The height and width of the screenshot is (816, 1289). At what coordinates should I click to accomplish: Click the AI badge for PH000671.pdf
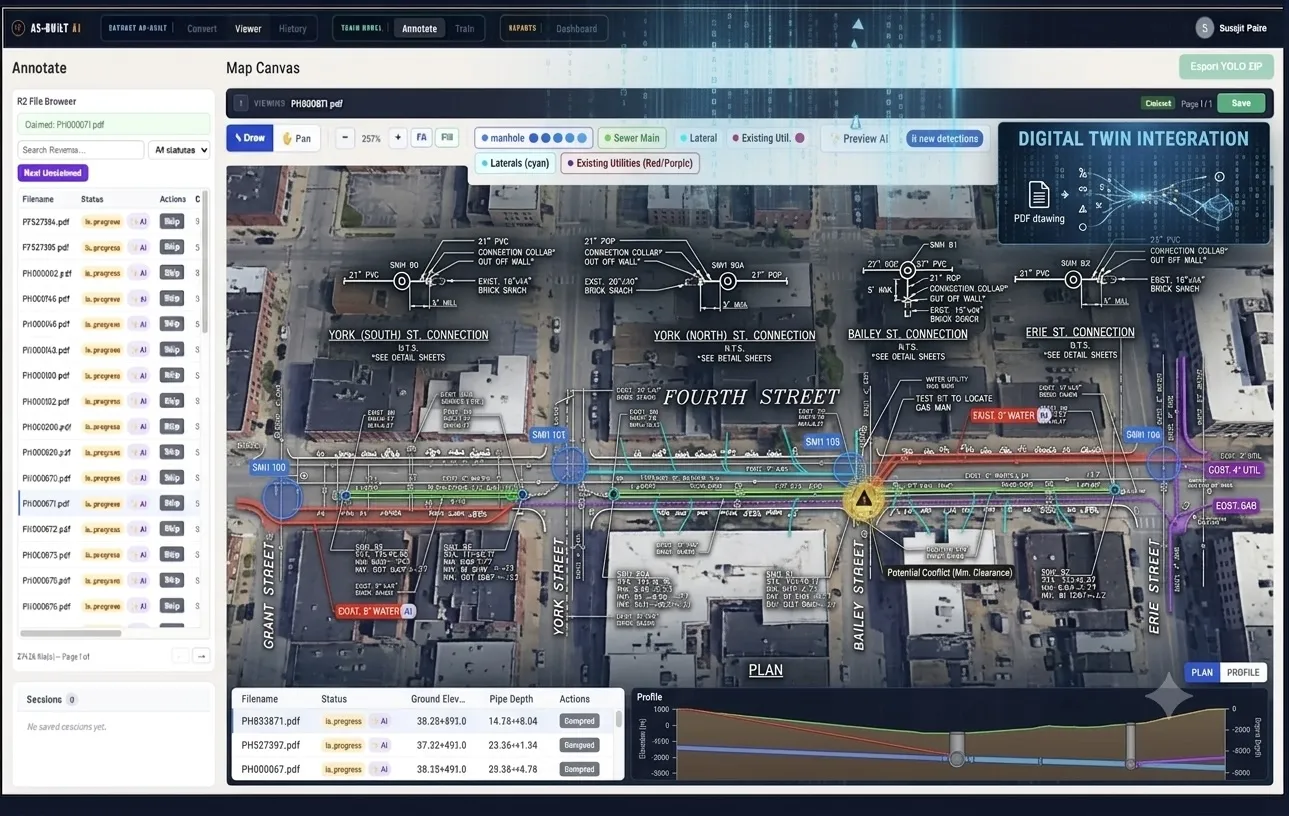coord(139,504)
